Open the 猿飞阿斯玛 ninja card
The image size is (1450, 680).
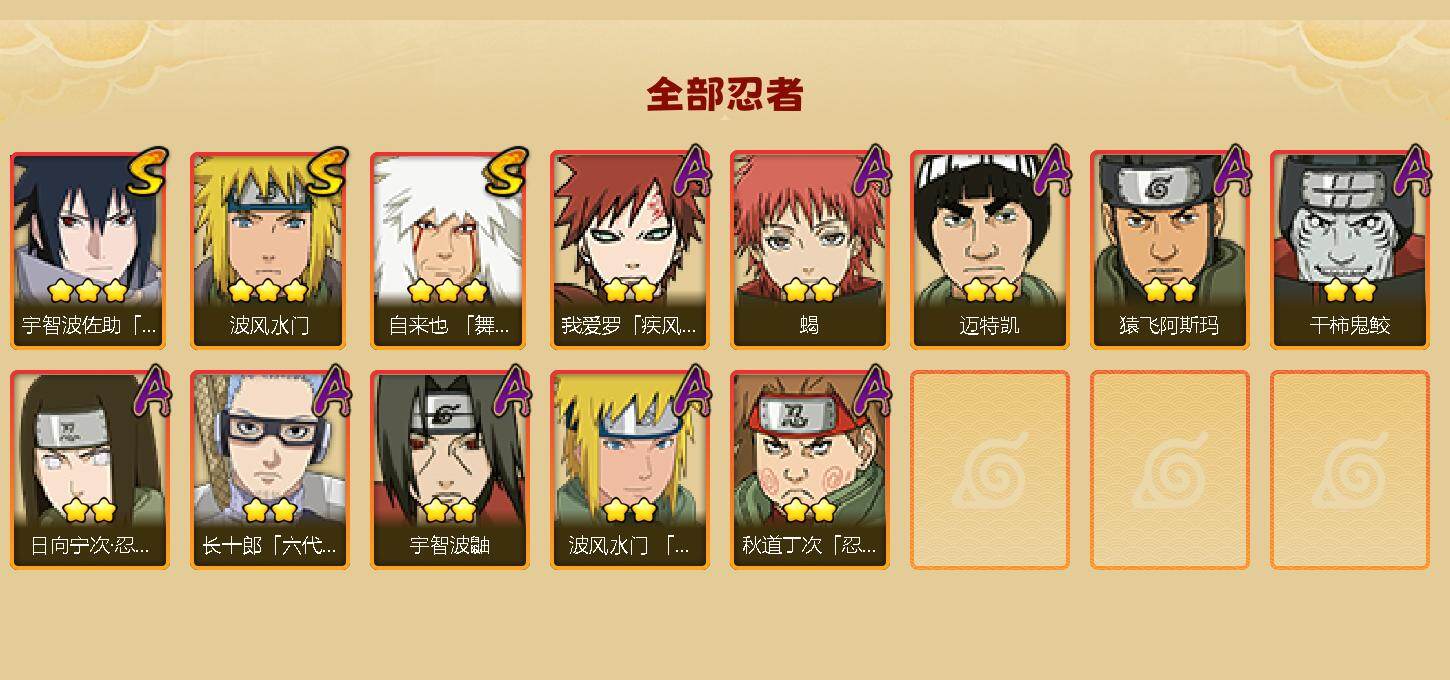(1170, 250)
